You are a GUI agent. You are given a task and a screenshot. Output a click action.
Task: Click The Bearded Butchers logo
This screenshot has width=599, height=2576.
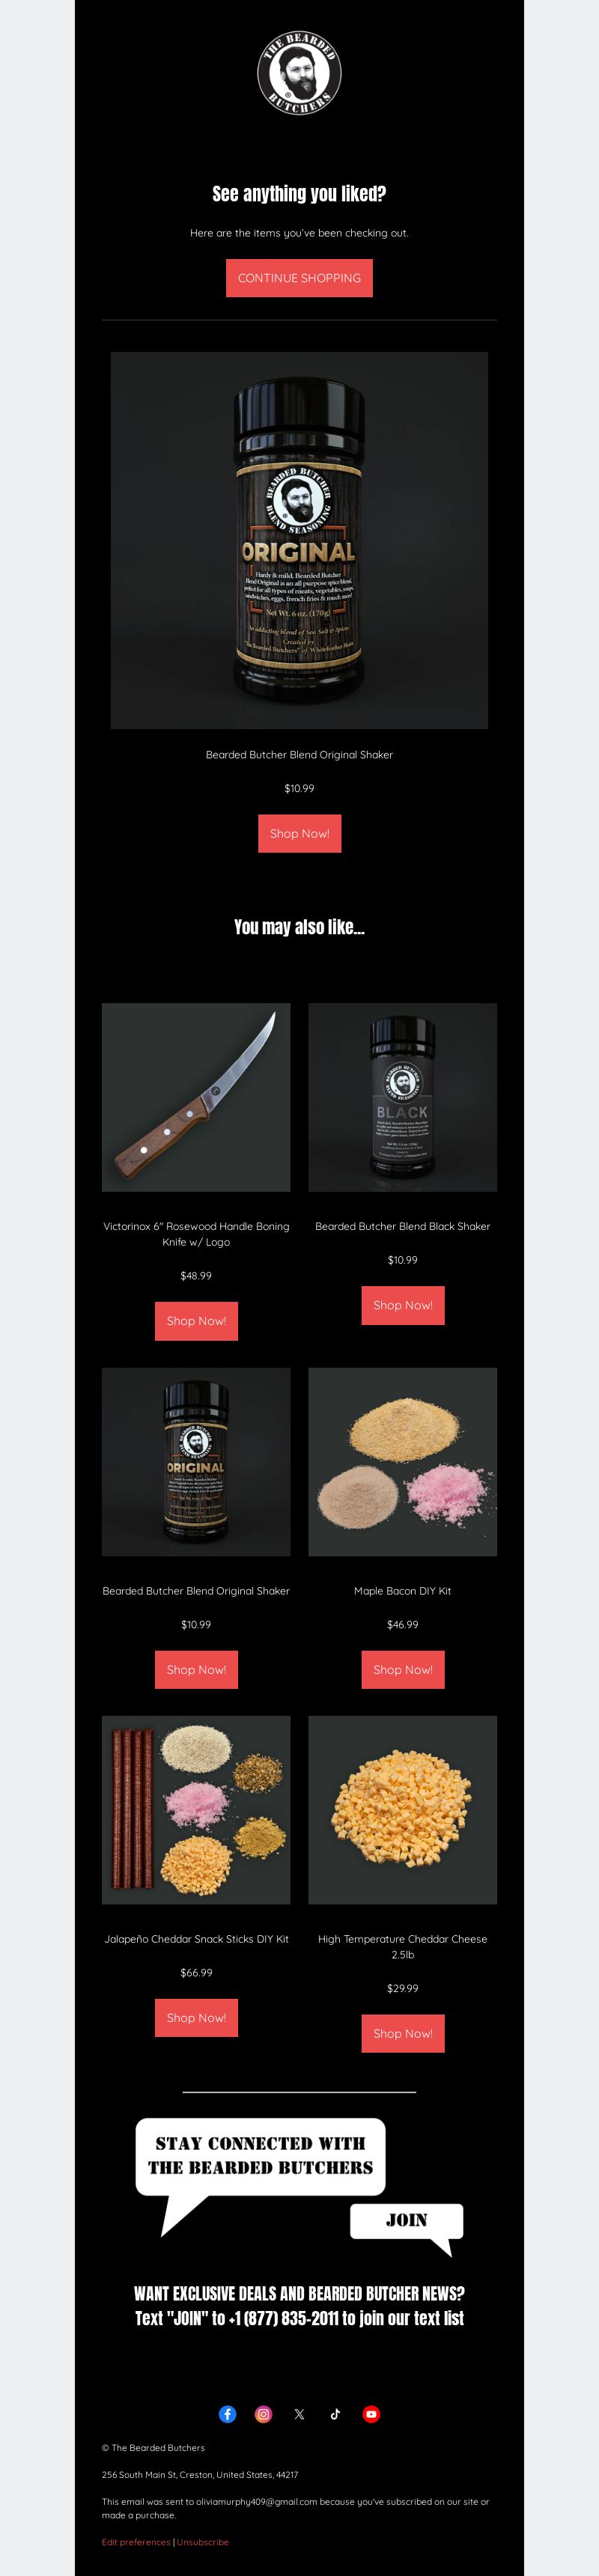(299, 72)
